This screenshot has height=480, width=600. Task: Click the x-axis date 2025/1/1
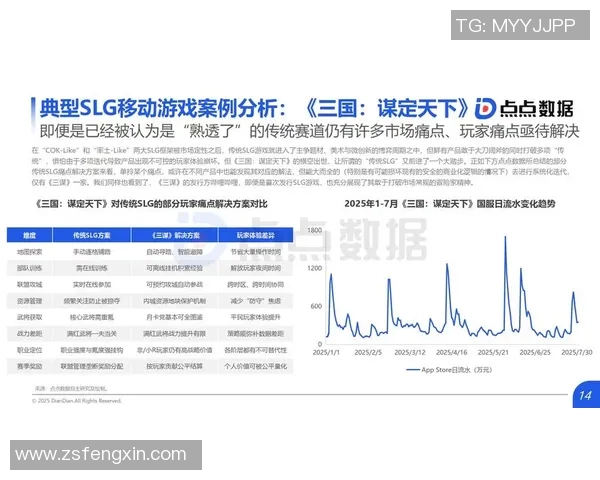point(326,352)
